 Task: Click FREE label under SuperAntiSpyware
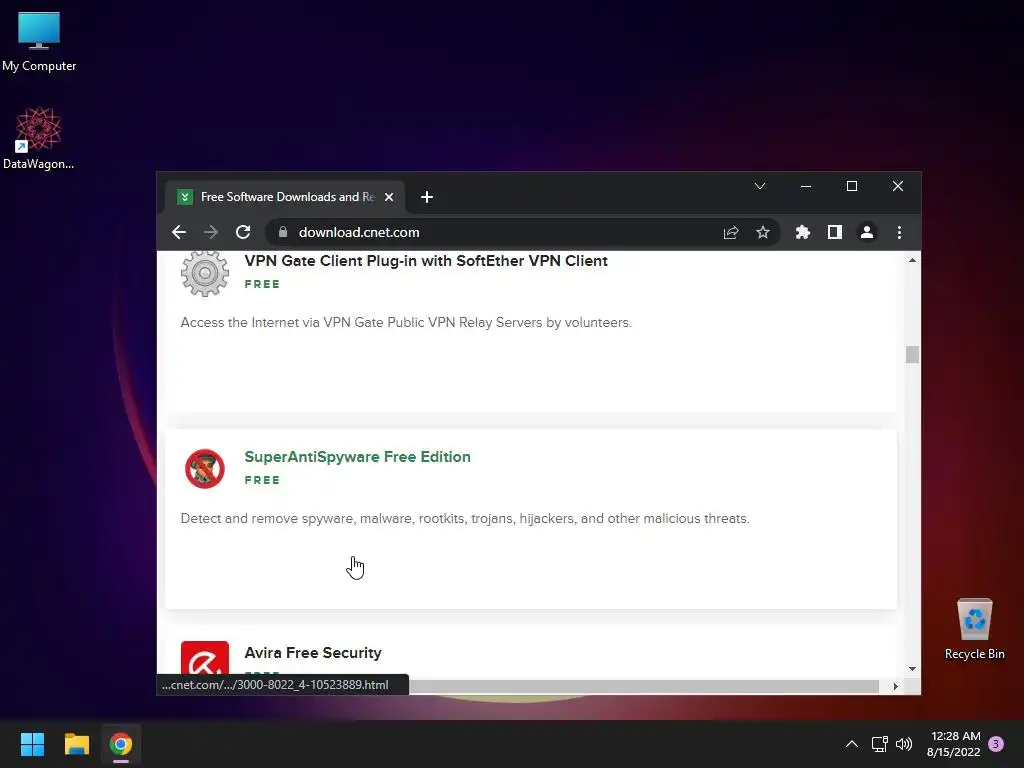pyautogui.click(x=262, y=480)
